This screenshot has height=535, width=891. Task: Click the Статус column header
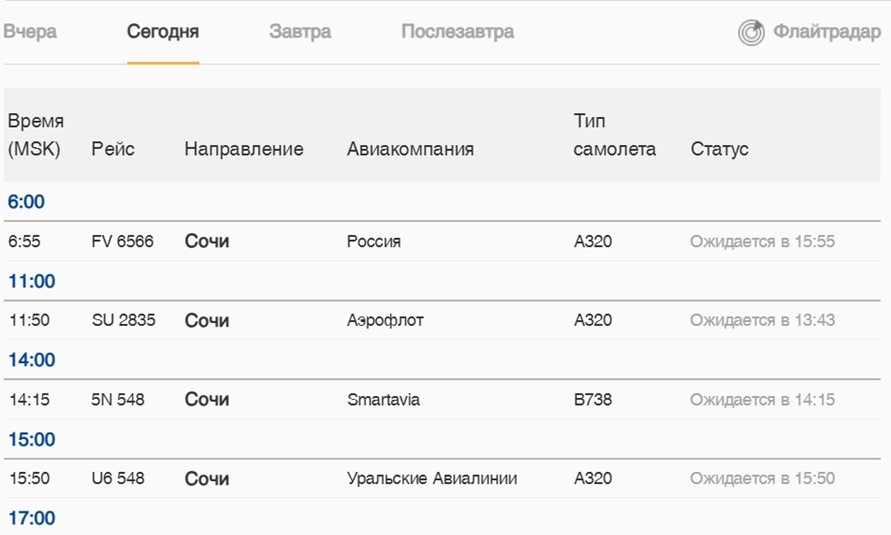click(x=719, y=150)
